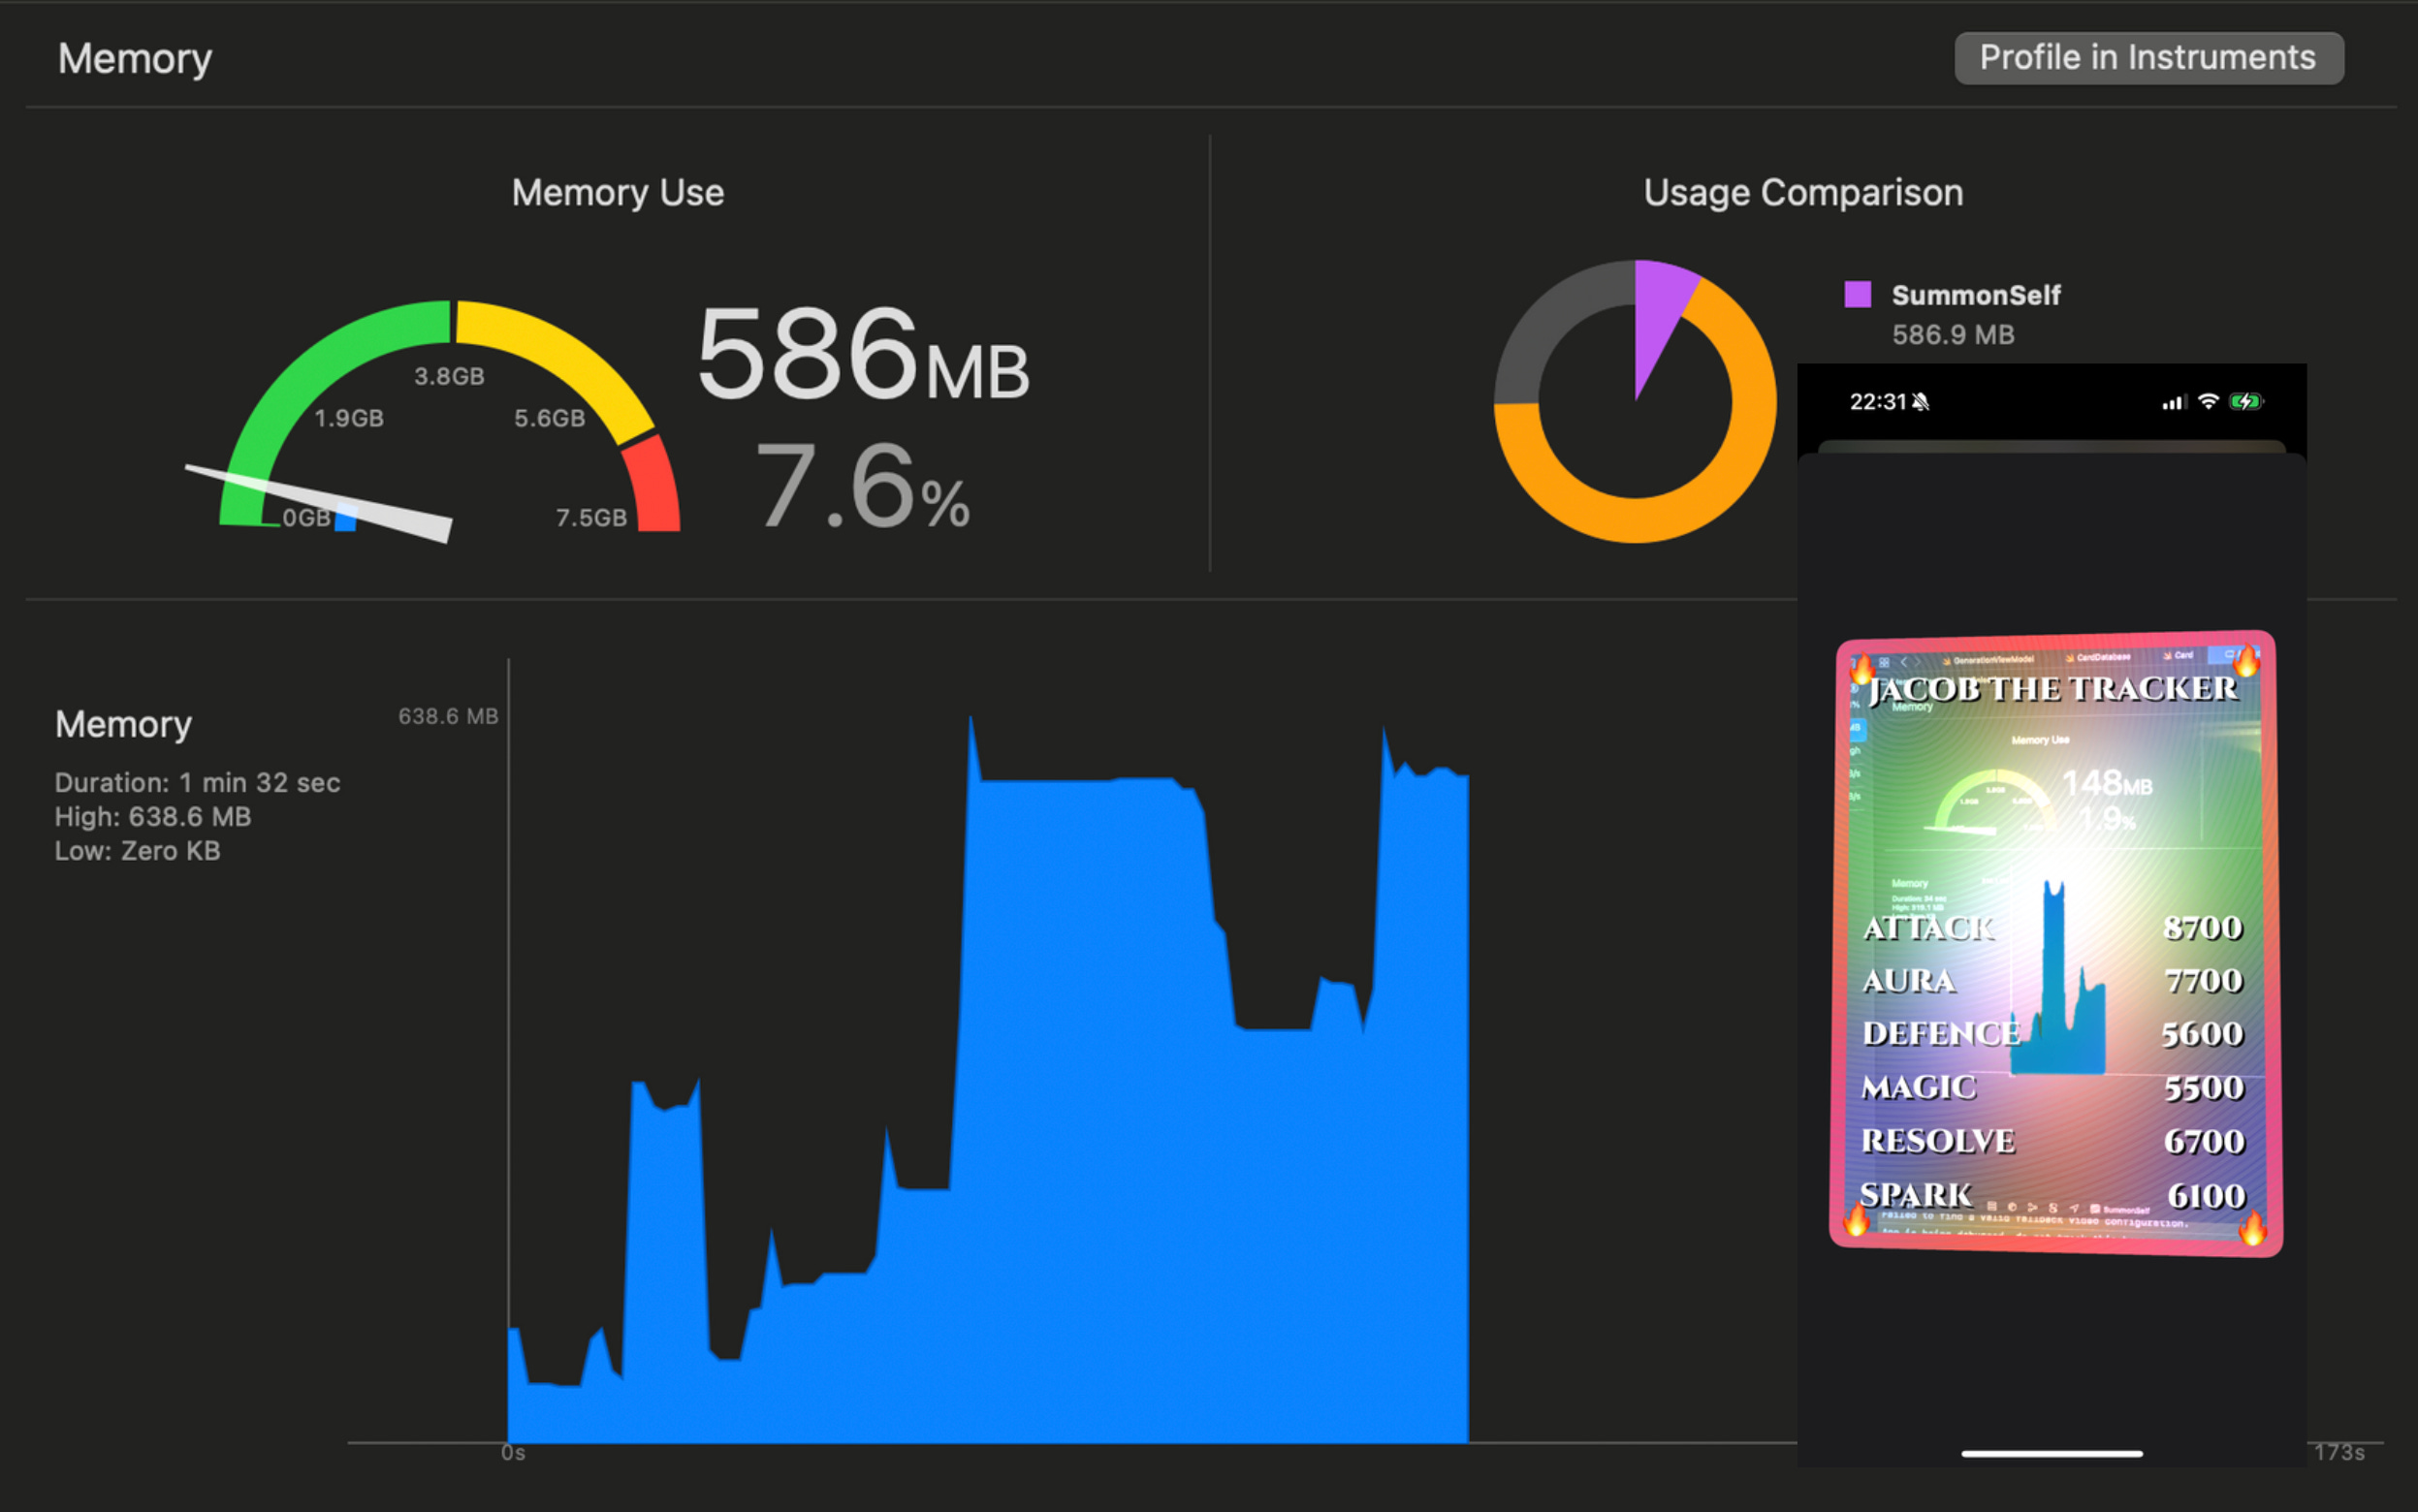The width and height of the screenshot is (2418, 1512).
Task: Click the charging battery icon on phone
Action: tap(2245, 402)
